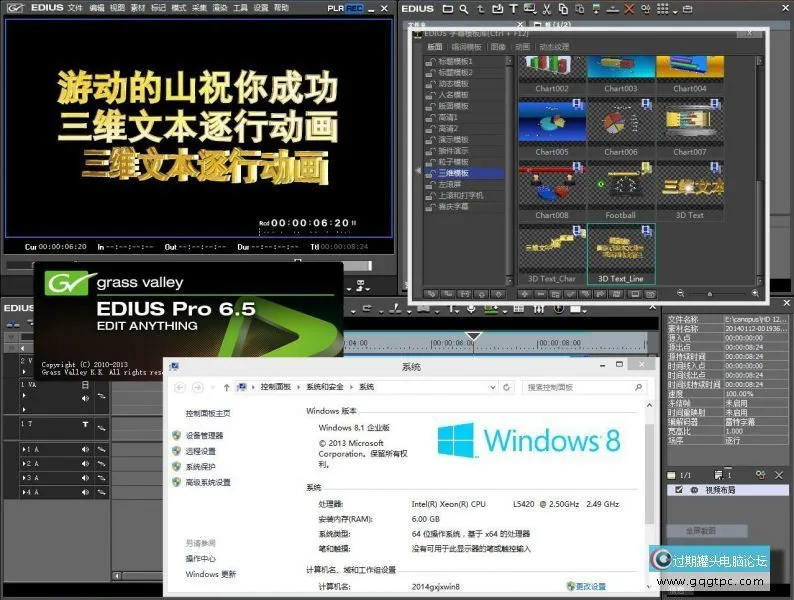Select the 3D Text_Line template thumbnail
Screen dimensions: 794x600
pyautogui.click(x=621, y=254)
